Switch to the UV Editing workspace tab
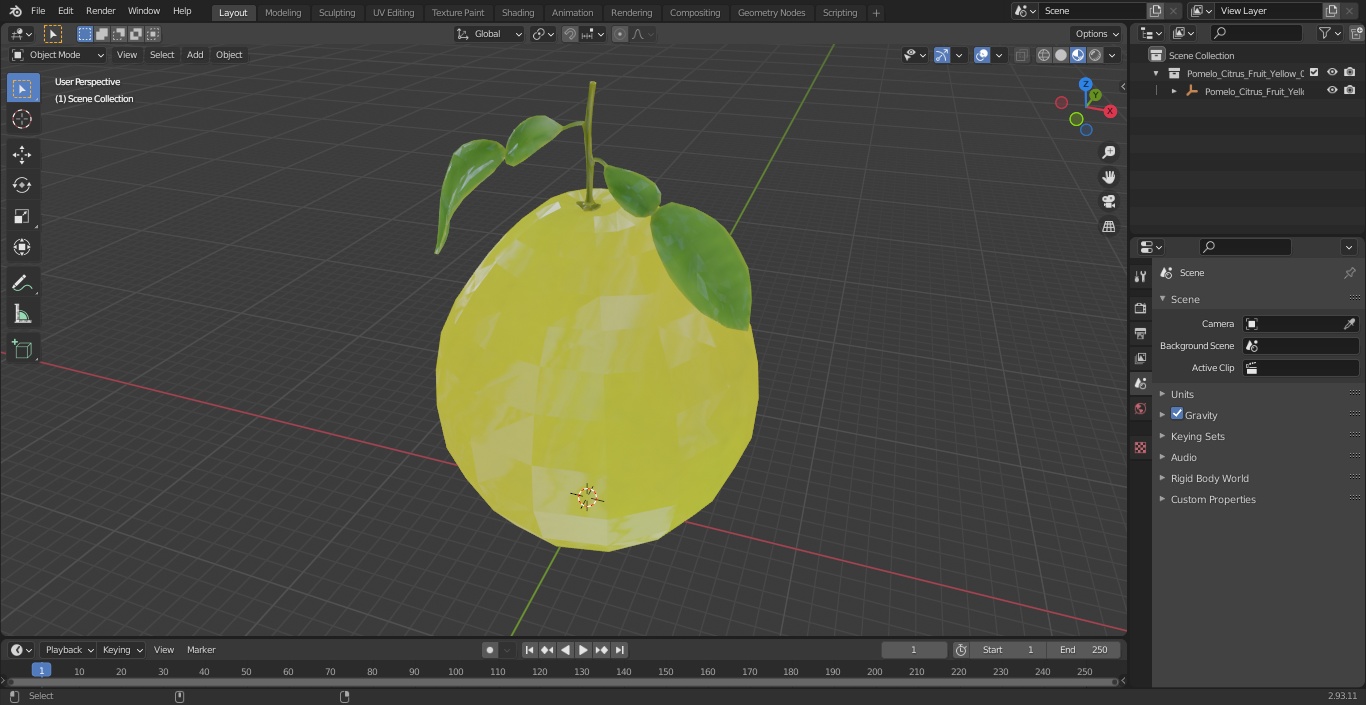1366x705 pixels. 393,13
